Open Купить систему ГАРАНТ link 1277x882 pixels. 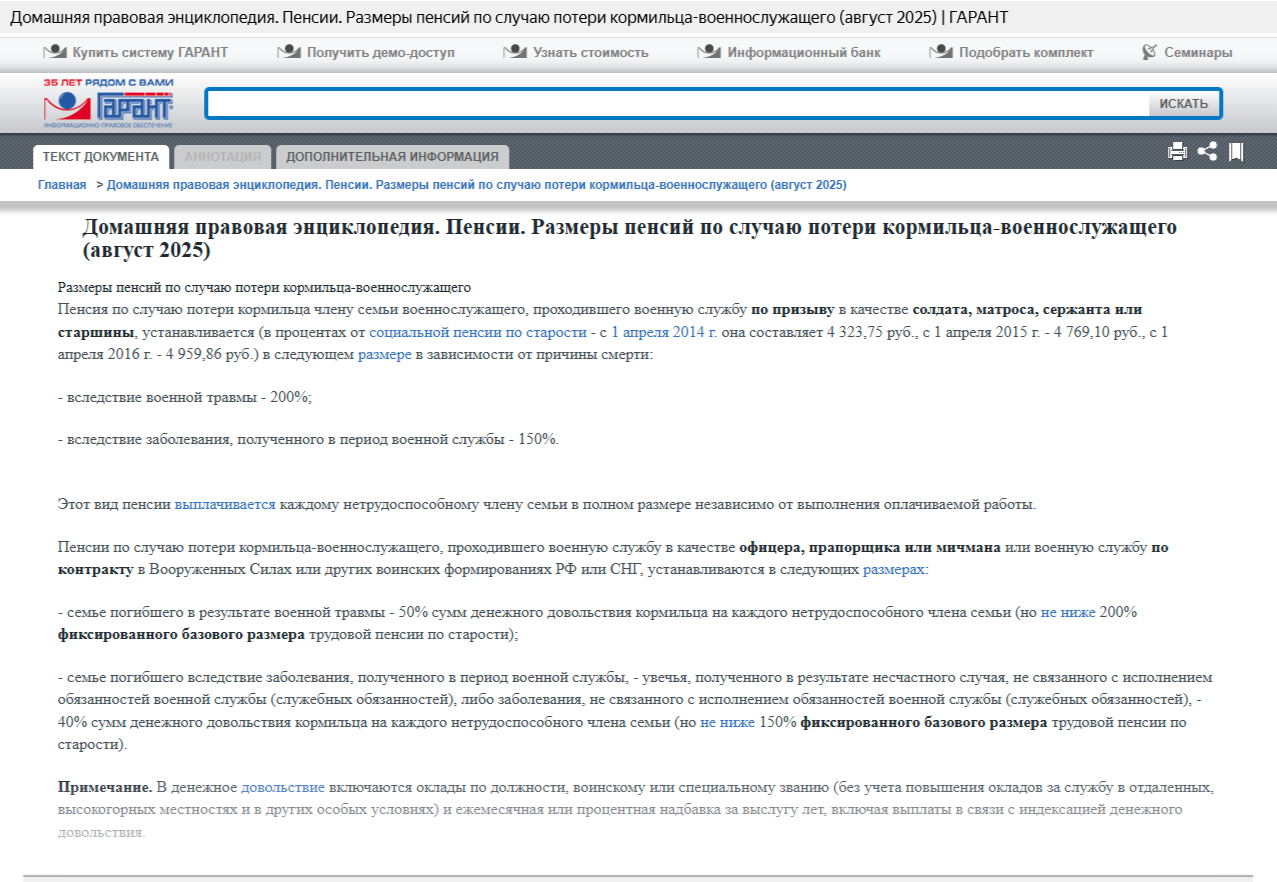click(x=150, y=52)
